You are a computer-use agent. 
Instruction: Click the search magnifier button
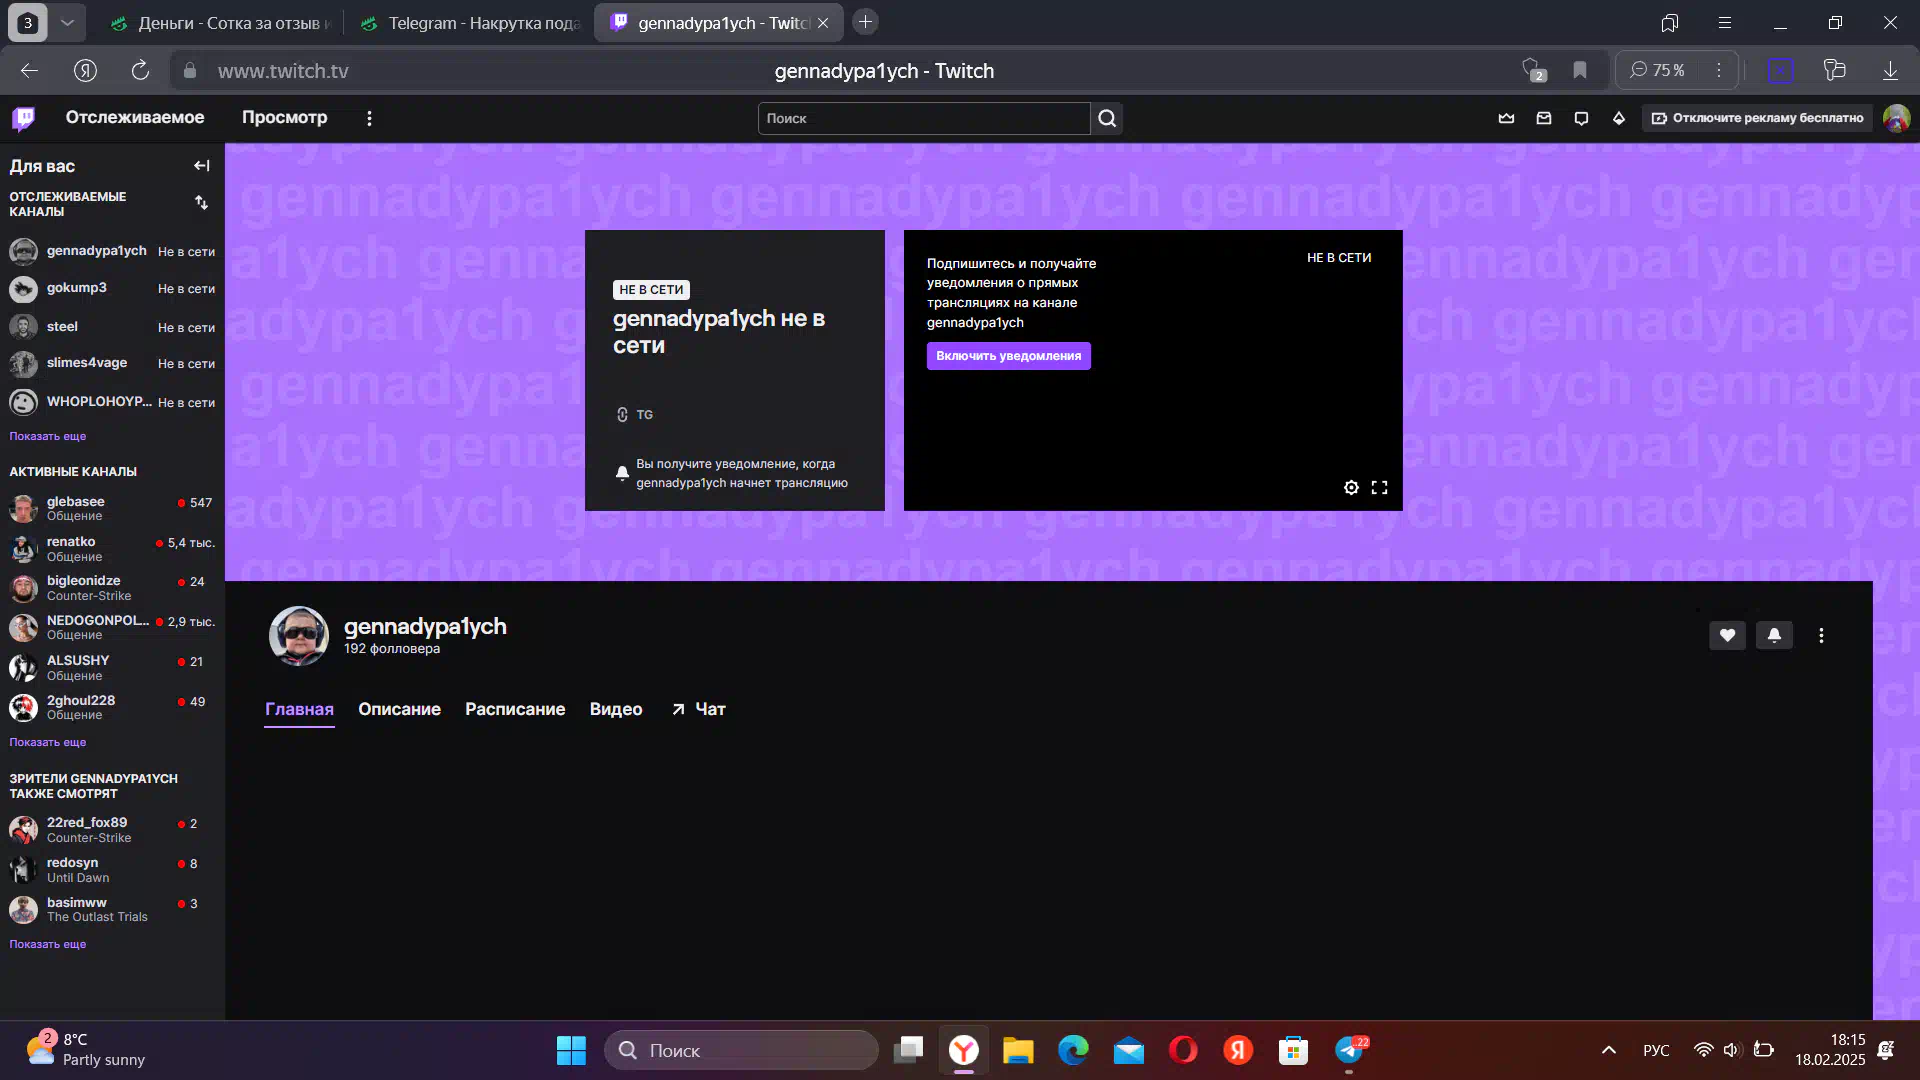pyautogui.click(x=1107, y=118)
